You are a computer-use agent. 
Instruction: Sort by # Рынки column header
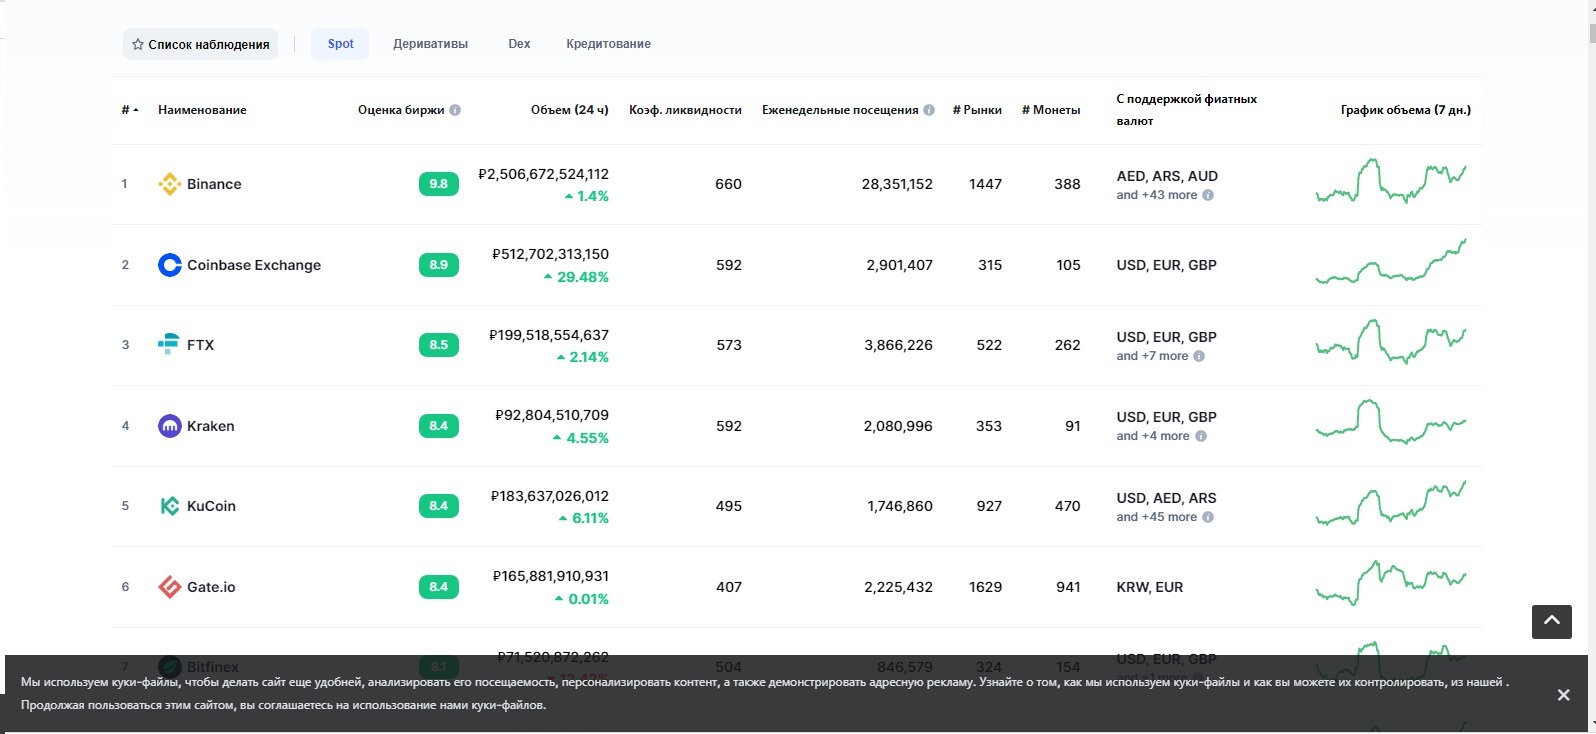[977, 110]
